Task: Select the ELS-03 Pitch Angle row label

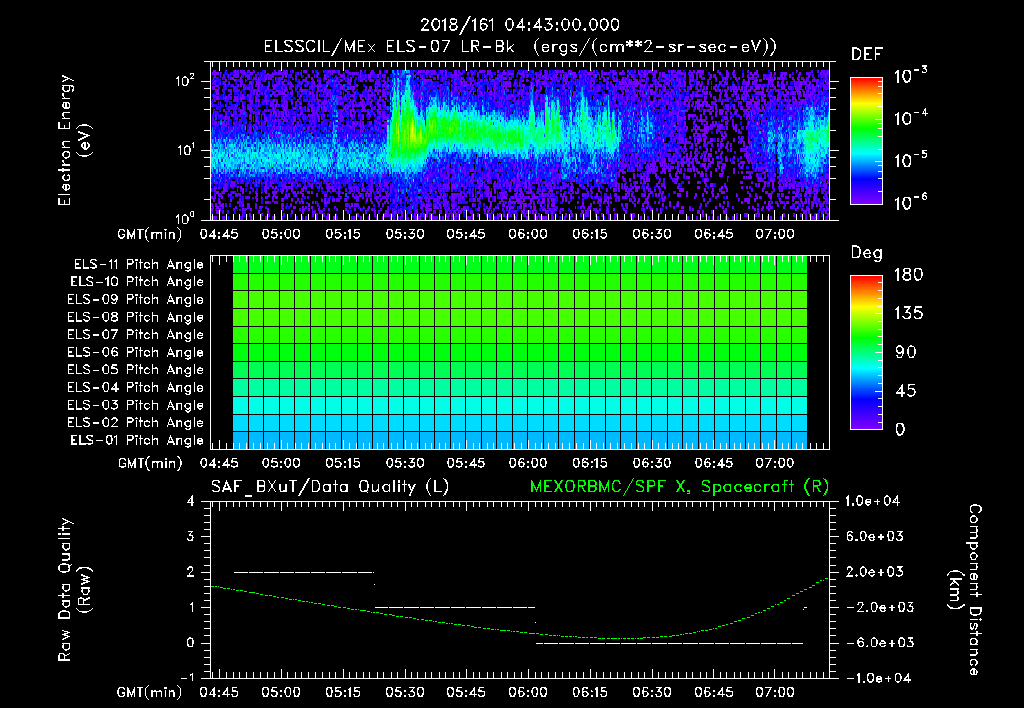Action: coord(136,405)
